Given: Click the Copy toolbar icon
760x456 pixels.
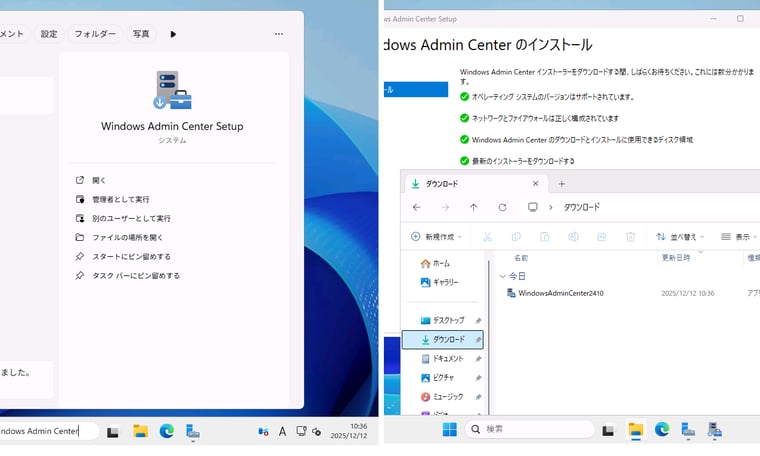Looking at the screenshot, I should 516,236.
